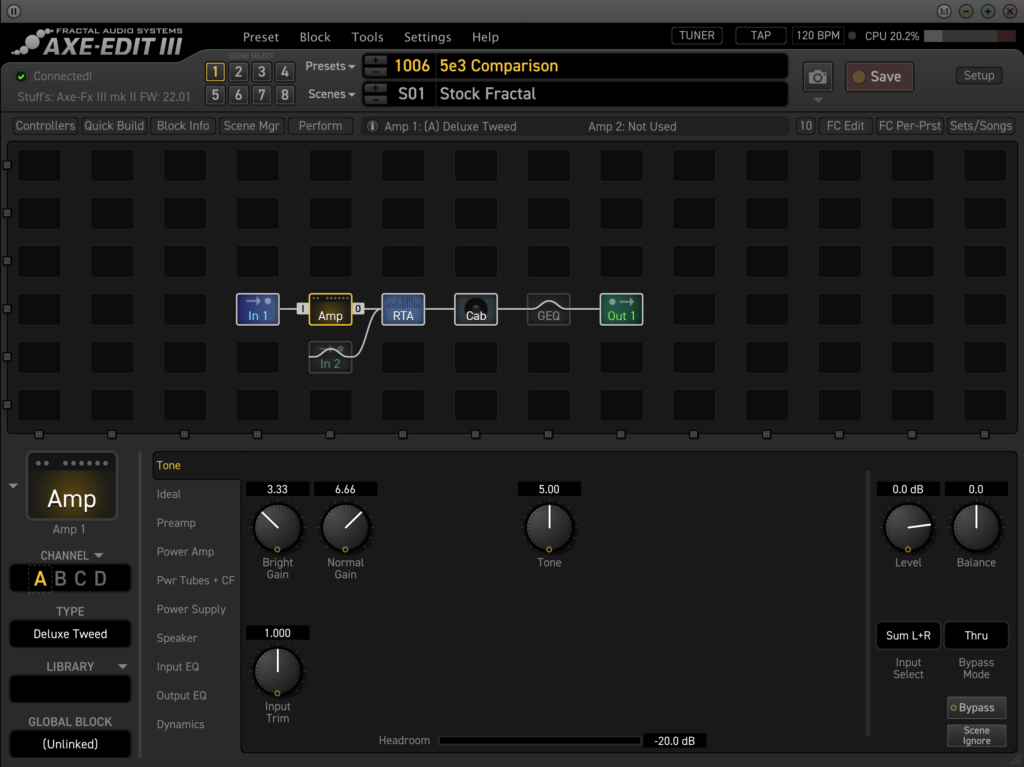Open the Scene Mgr
This screenshot has height=767, width=1024.
point(251,125)
